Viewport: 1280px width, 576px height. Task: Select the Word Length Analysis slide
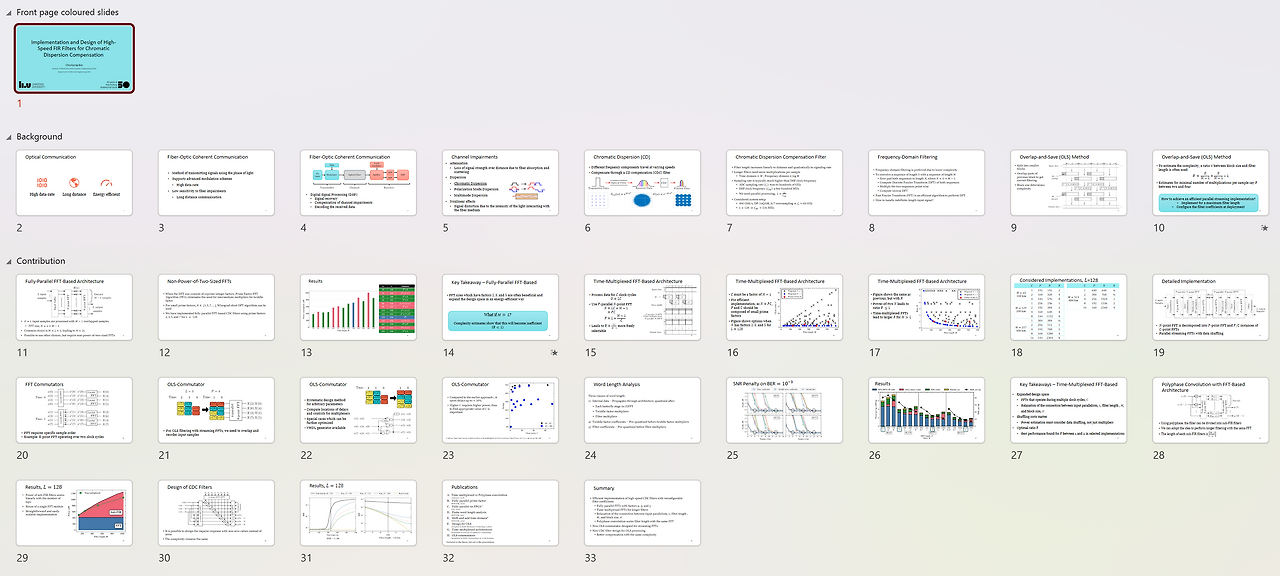tap(643, 410)
